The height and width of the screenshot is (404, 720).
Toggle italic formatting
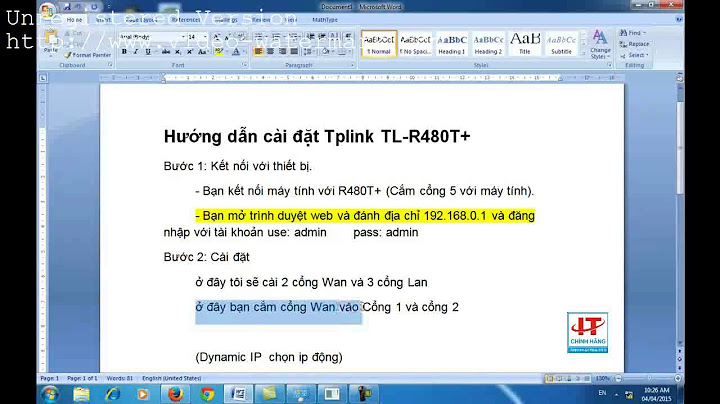[135, 52]
